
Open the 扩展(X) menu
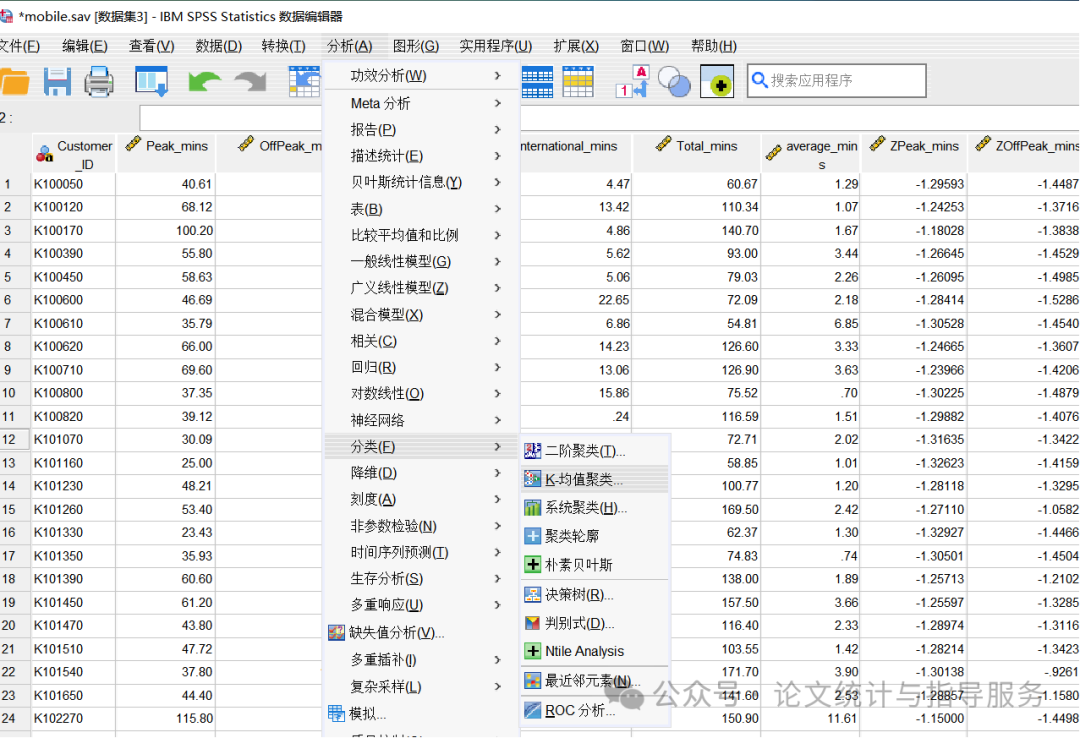tap(577, 46)
